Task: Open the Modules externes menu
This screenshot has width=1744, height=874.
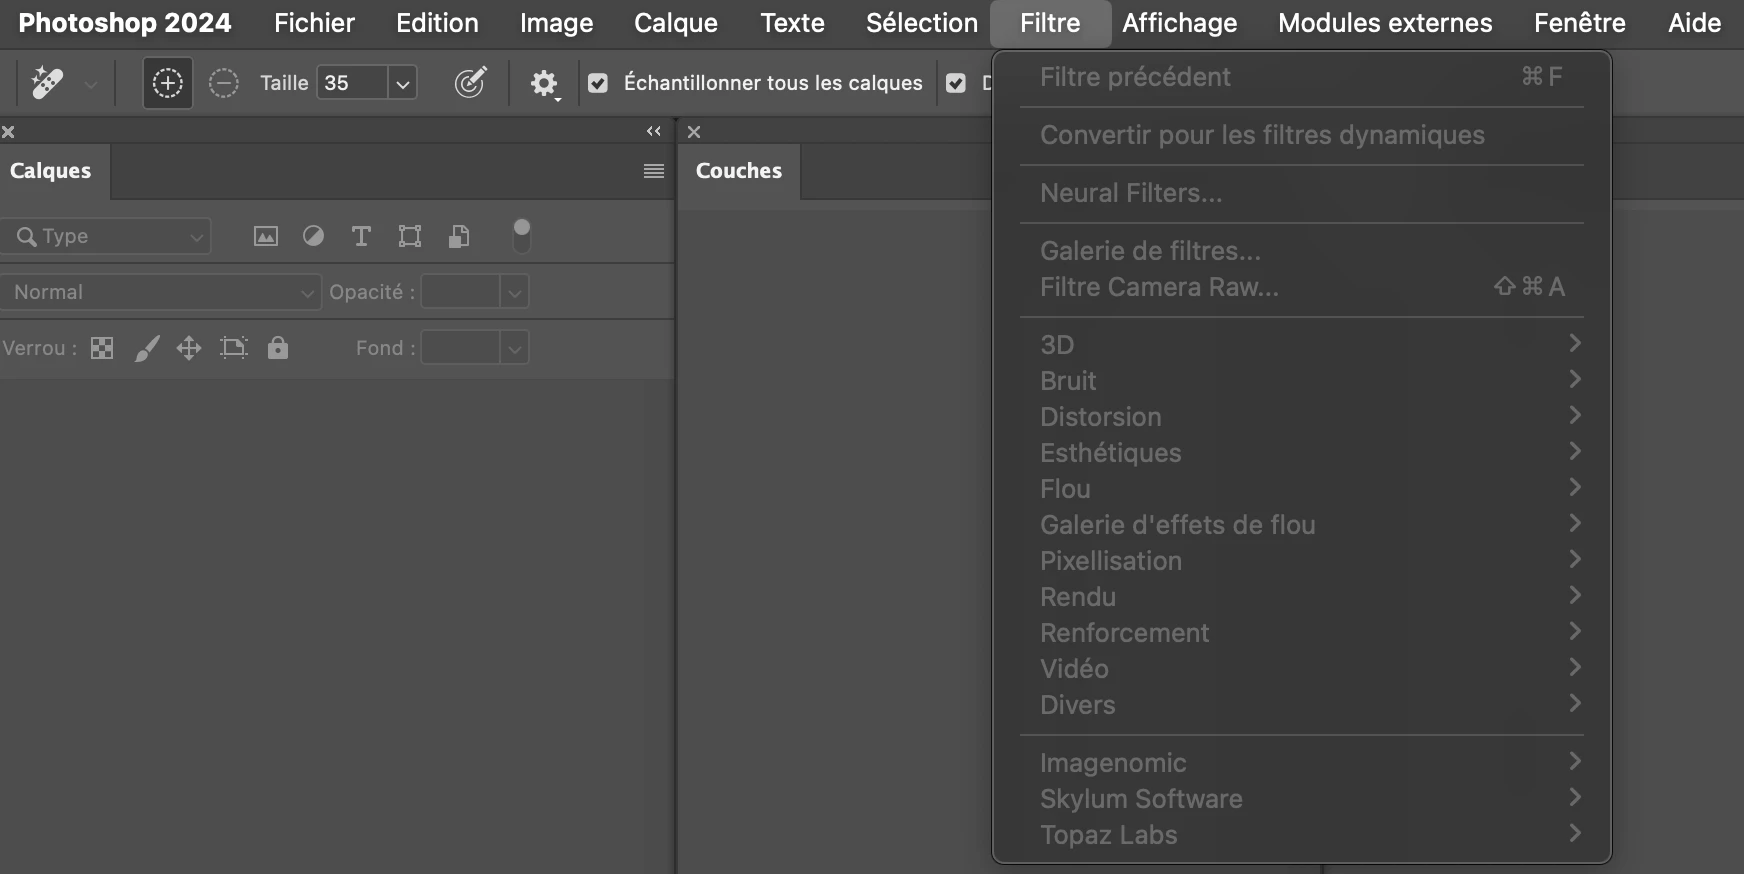Action: 1385,23
